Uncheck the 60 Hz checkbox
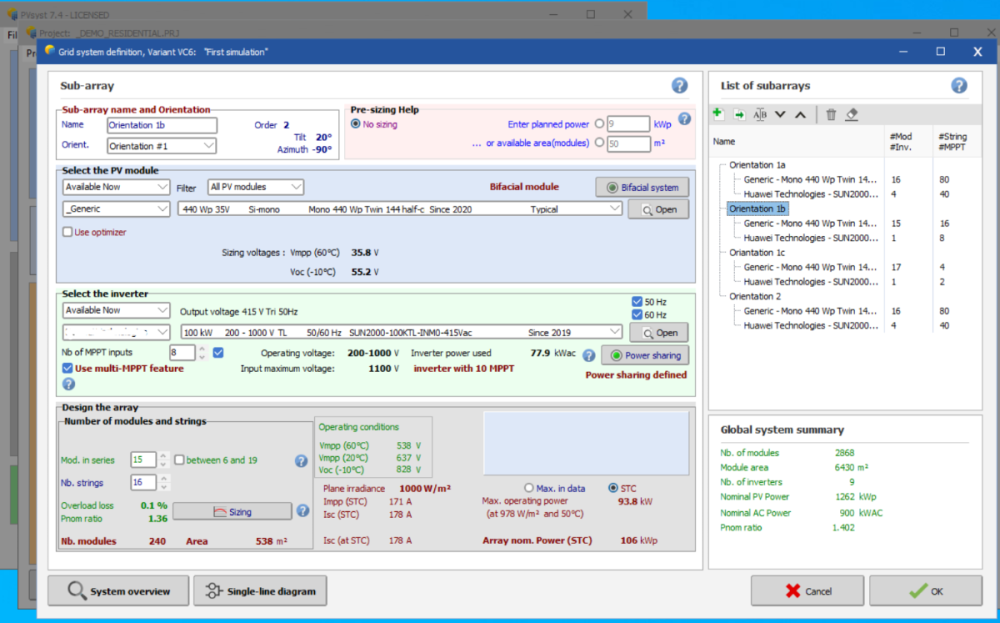 tap(638, 315)
